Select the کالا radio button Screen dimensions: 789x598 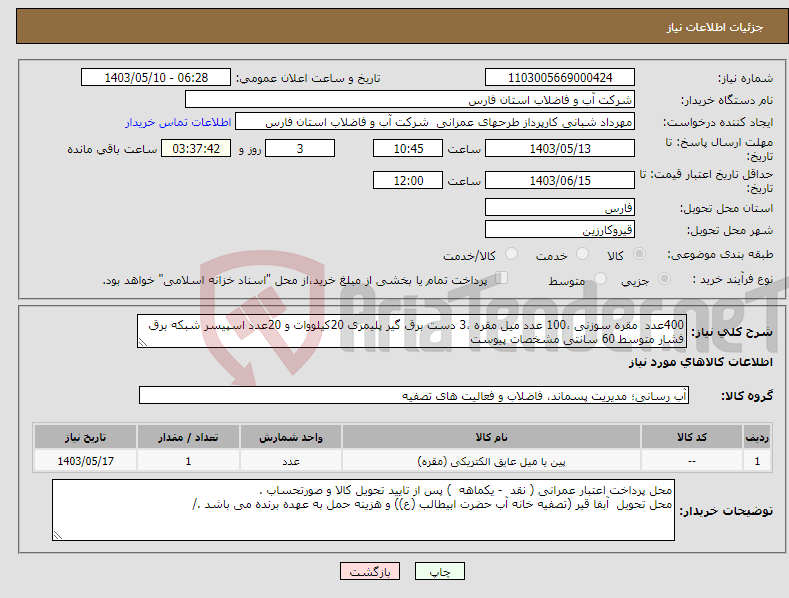[x=640, y=254]
